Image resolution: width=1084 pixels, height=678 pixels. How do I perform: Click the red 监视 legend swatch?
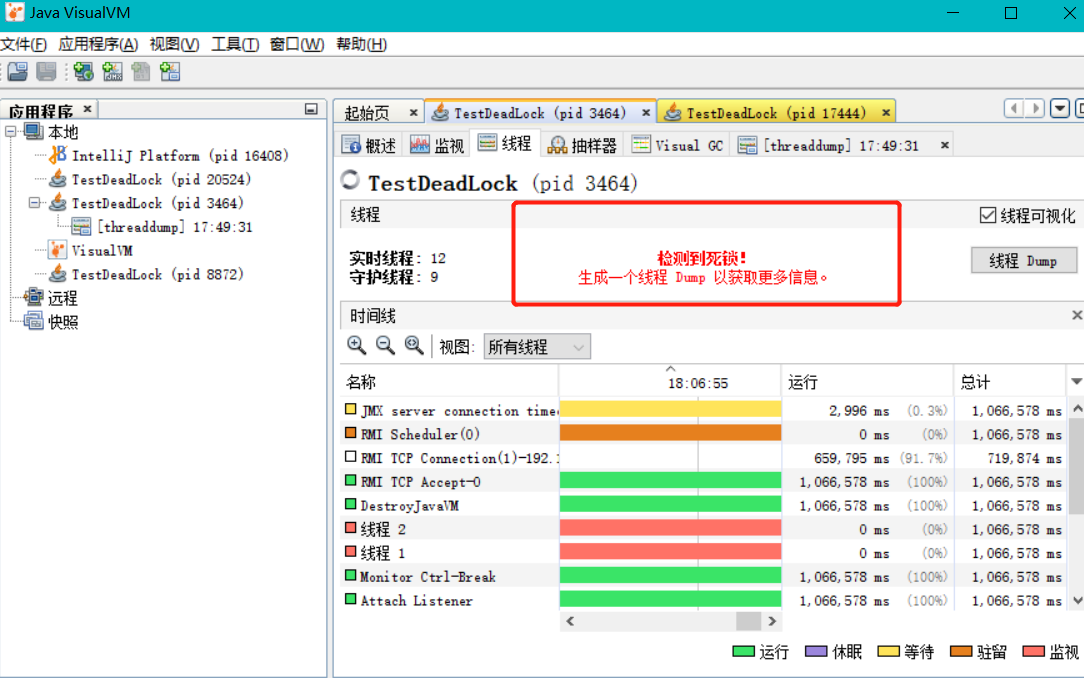pos(1034,651)
